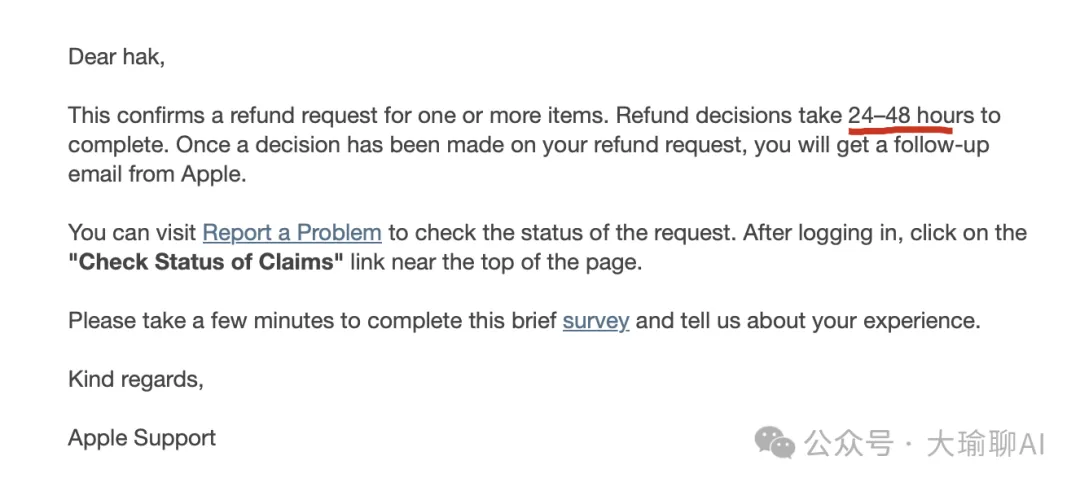This screenshot has height=487, width=1080.
Task: Click the phrase "link near the top of the page"
Action: (x=498, y=263)
